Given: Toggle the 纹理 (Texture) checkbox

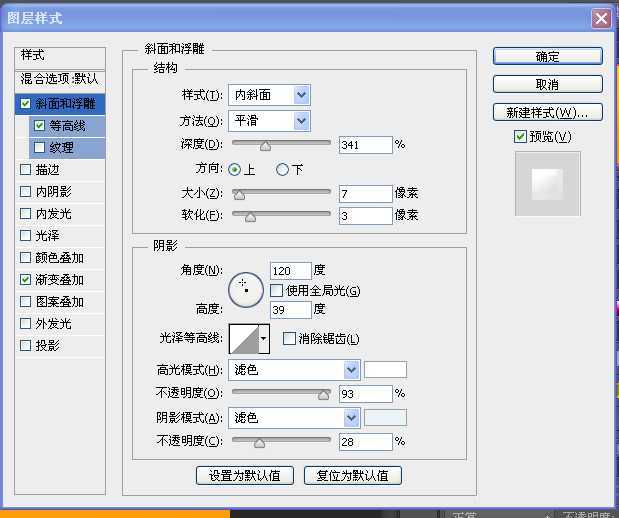Looking at the screenshot, I should (x=40, y=148).
